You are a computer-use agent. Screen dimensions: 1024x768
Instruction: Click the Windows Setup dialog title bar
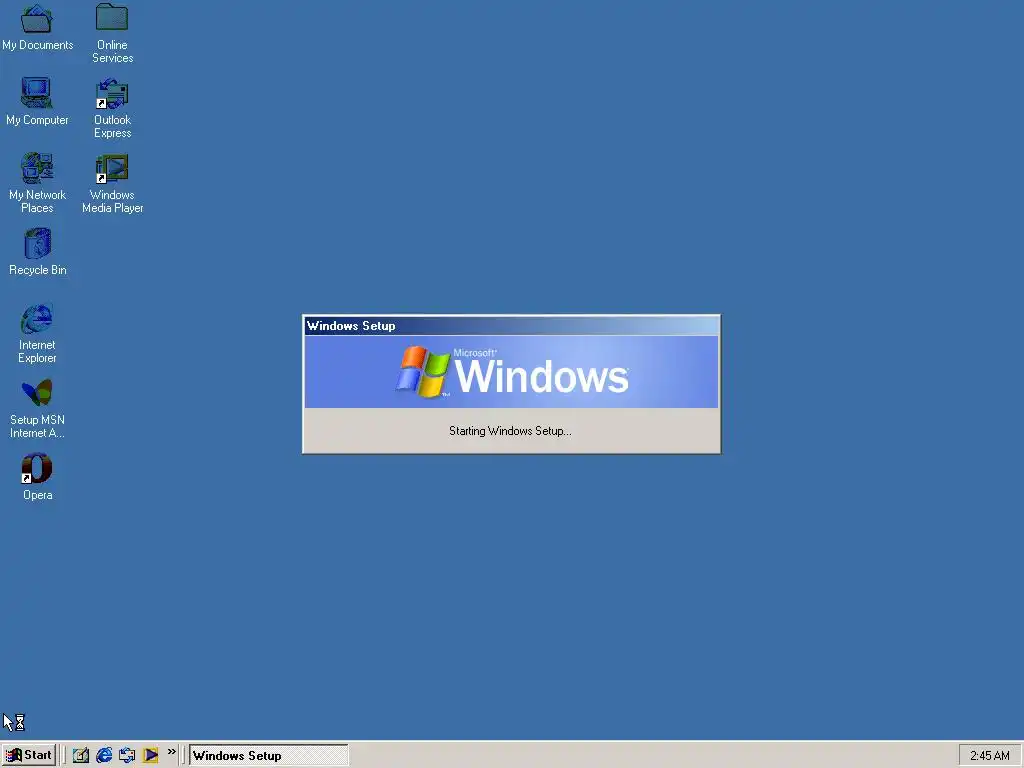pyautogui.click(x=511, y=326)
